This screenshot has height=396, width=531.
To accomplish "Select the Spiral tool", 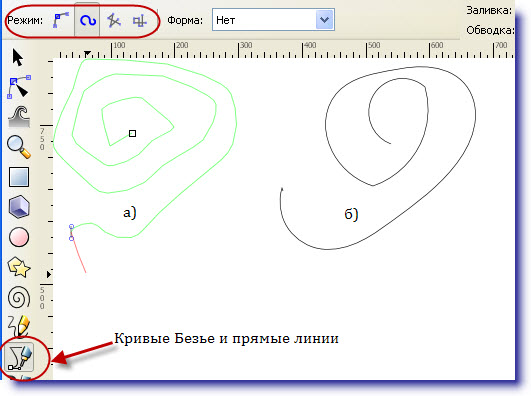I will 19,297.
